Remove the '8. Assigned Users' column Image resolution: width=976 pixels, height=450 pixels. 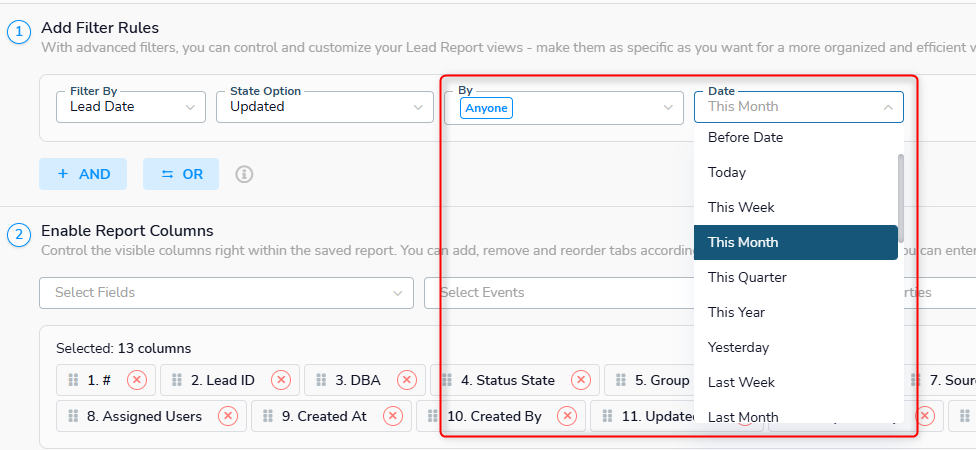(228, 416)
